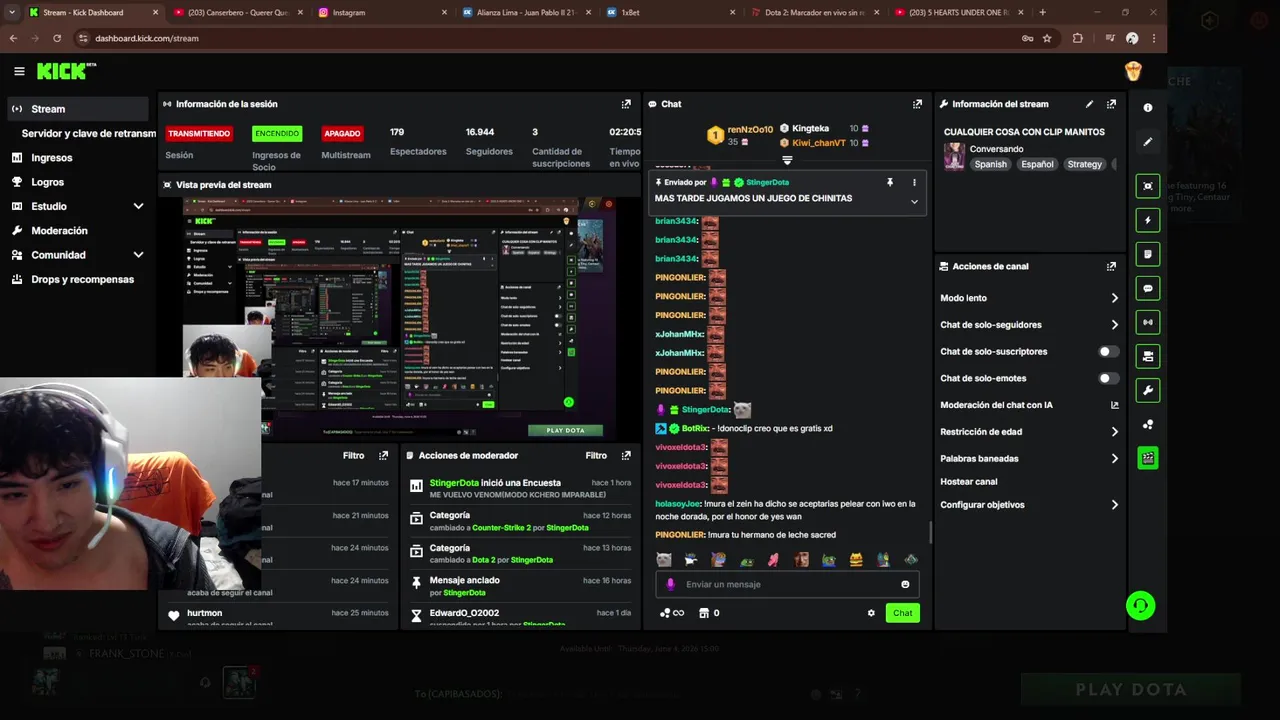Toggle the broadcast signal widget icon

pyautogui.click(x=1148, y=322)
